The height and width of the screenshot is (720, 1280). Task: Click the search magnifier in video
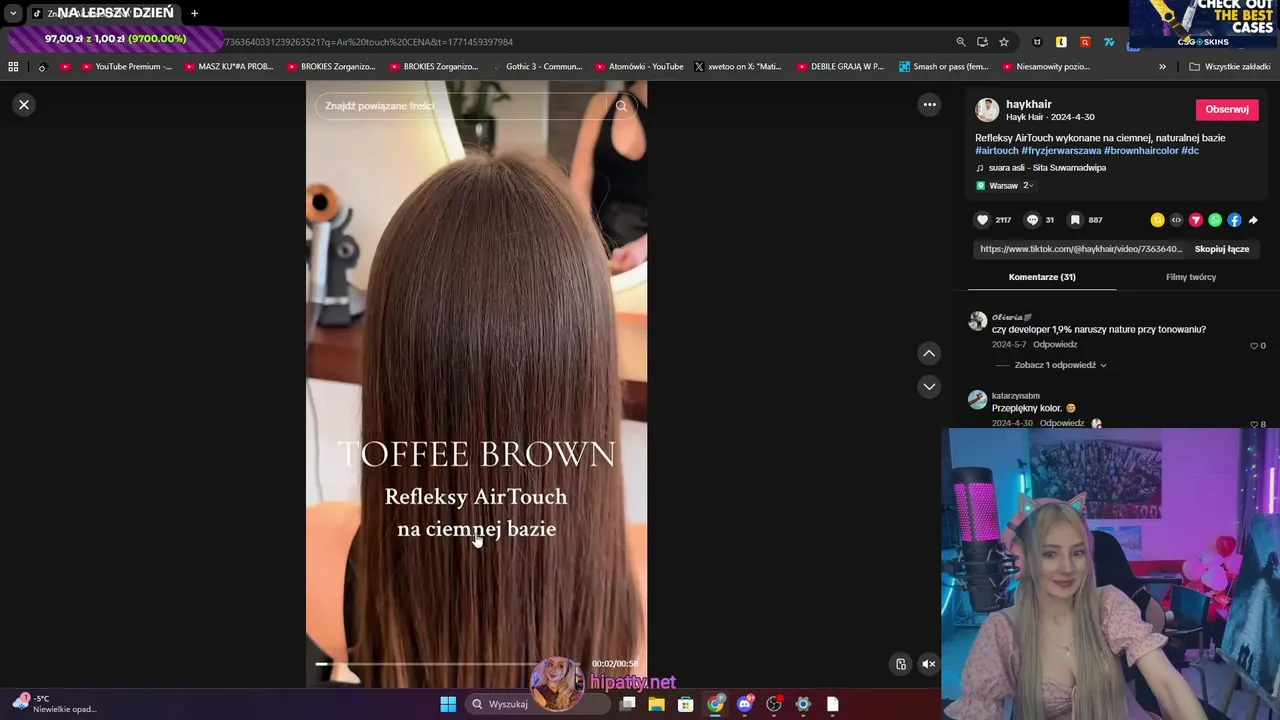click(x=621, y=106)
